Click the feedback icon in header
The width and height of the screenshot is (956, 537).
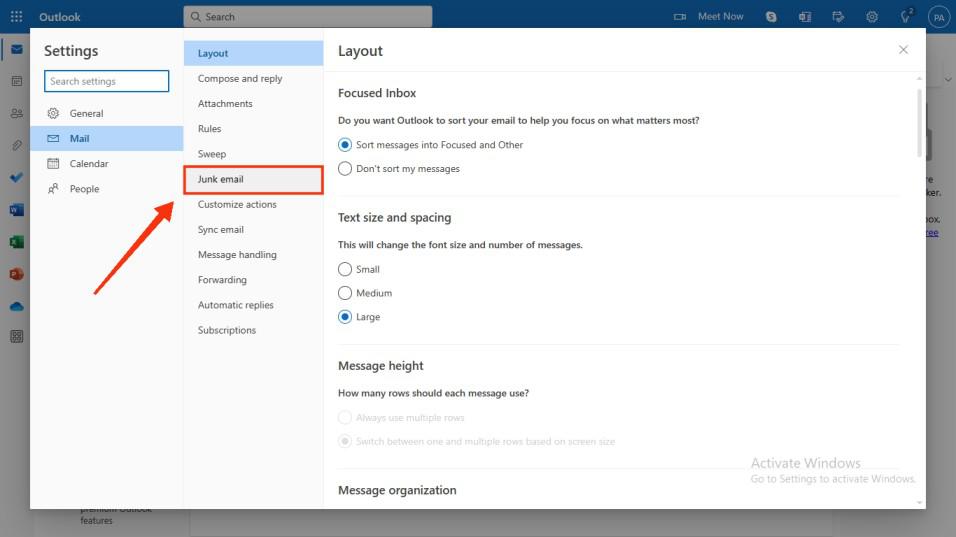838,16
